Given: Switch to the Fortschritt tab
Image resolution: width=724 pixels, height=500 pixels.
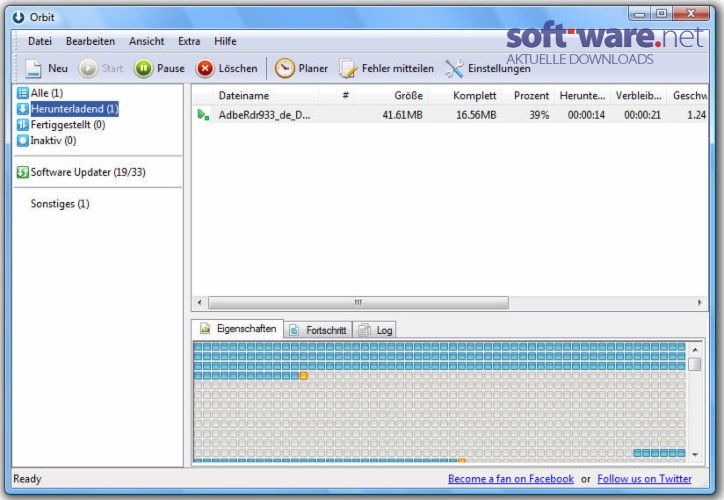Looking at the screenshot, I should 318,330.
